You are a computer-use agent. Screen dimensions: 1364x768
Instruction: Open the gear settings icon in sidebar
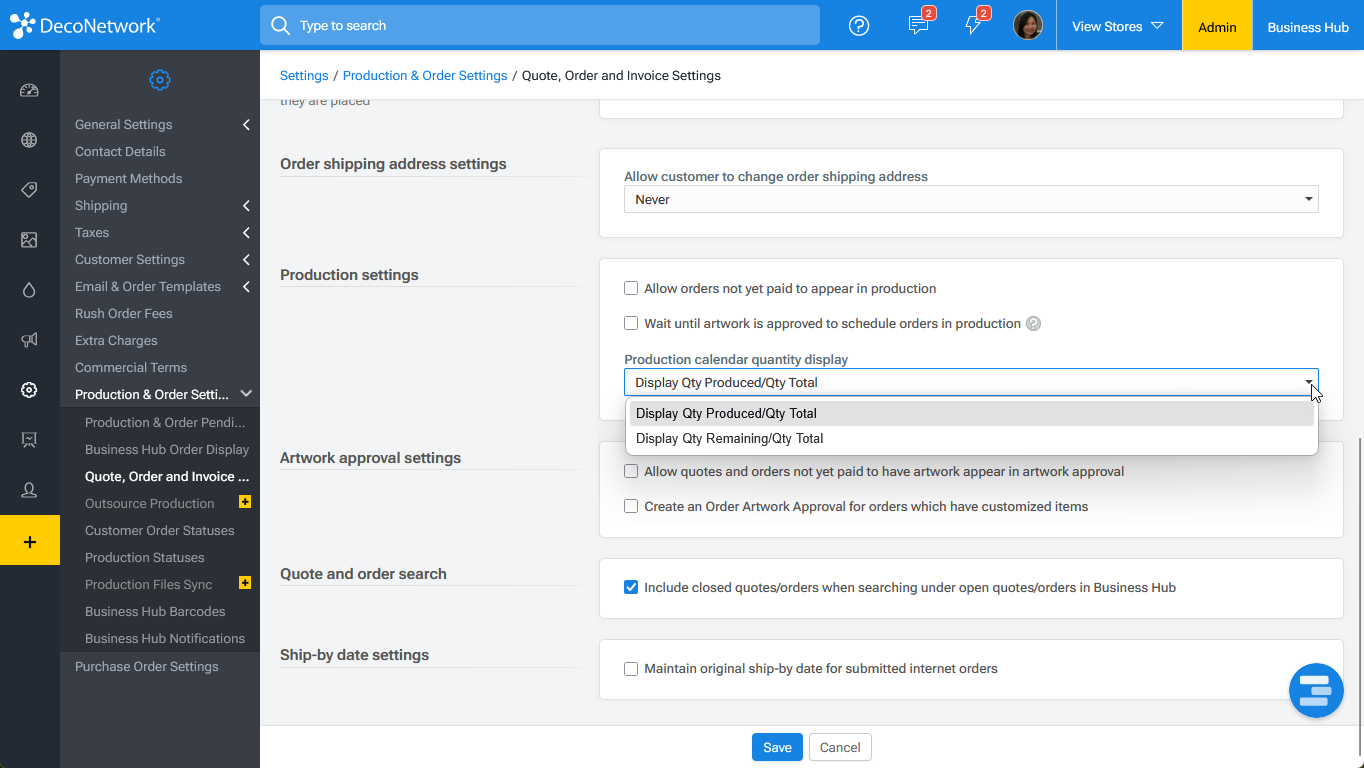(29, 390)
